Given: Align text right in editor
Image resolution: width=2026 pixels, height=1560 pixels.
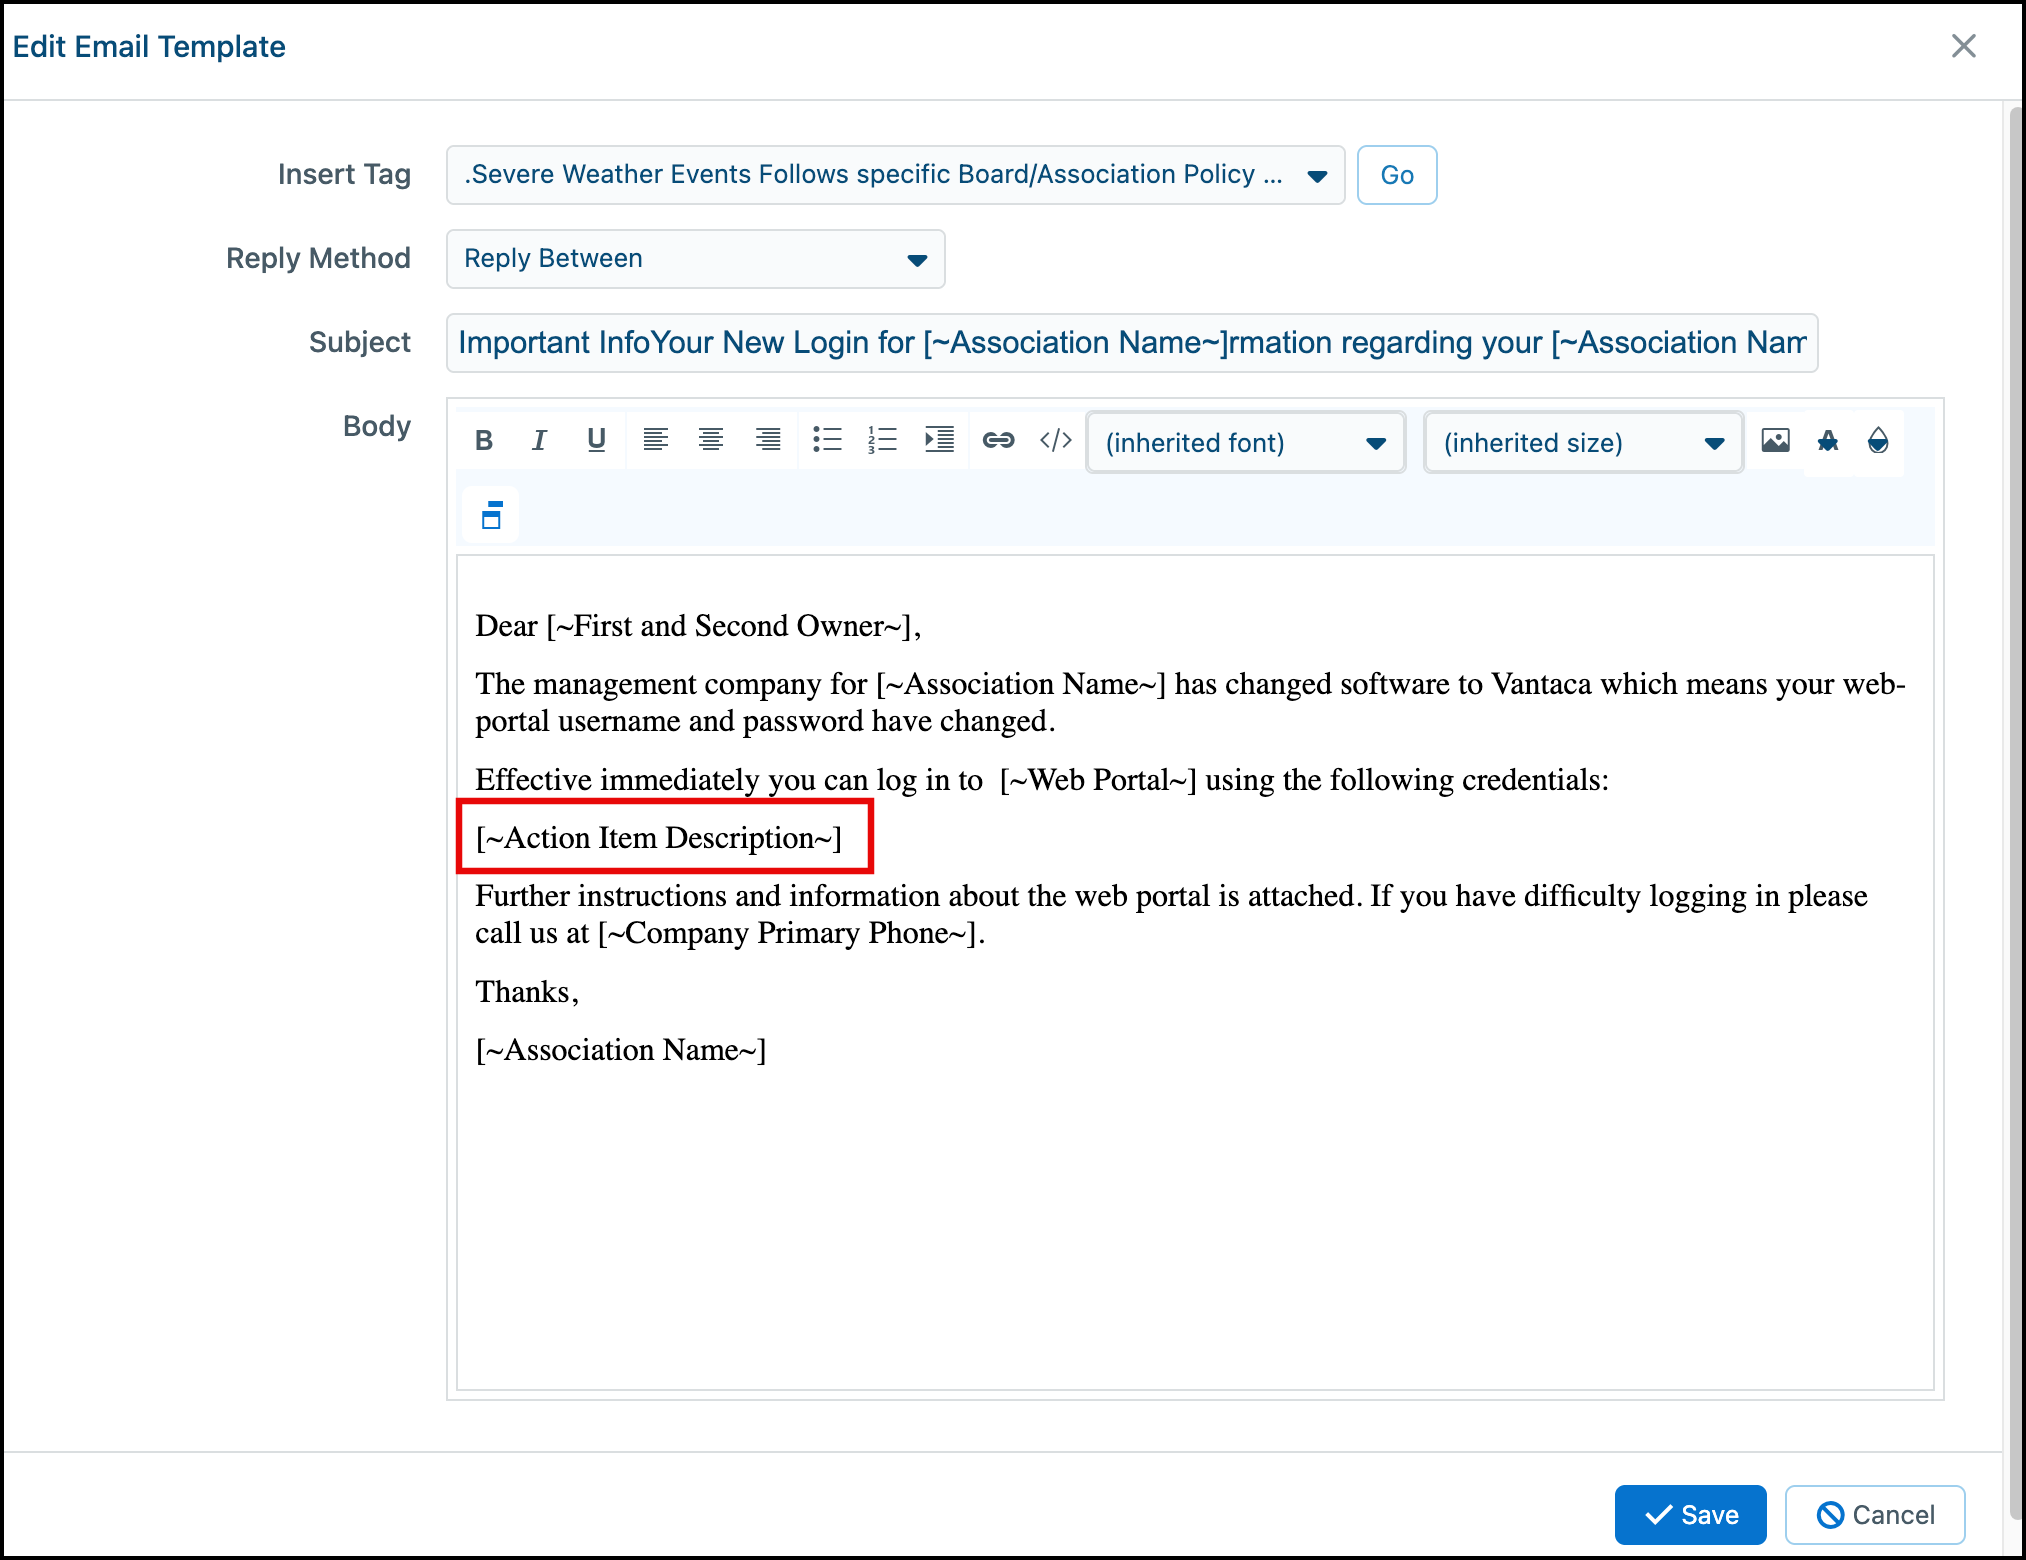Looking at the screenshot, I should (x=768, y=440).
